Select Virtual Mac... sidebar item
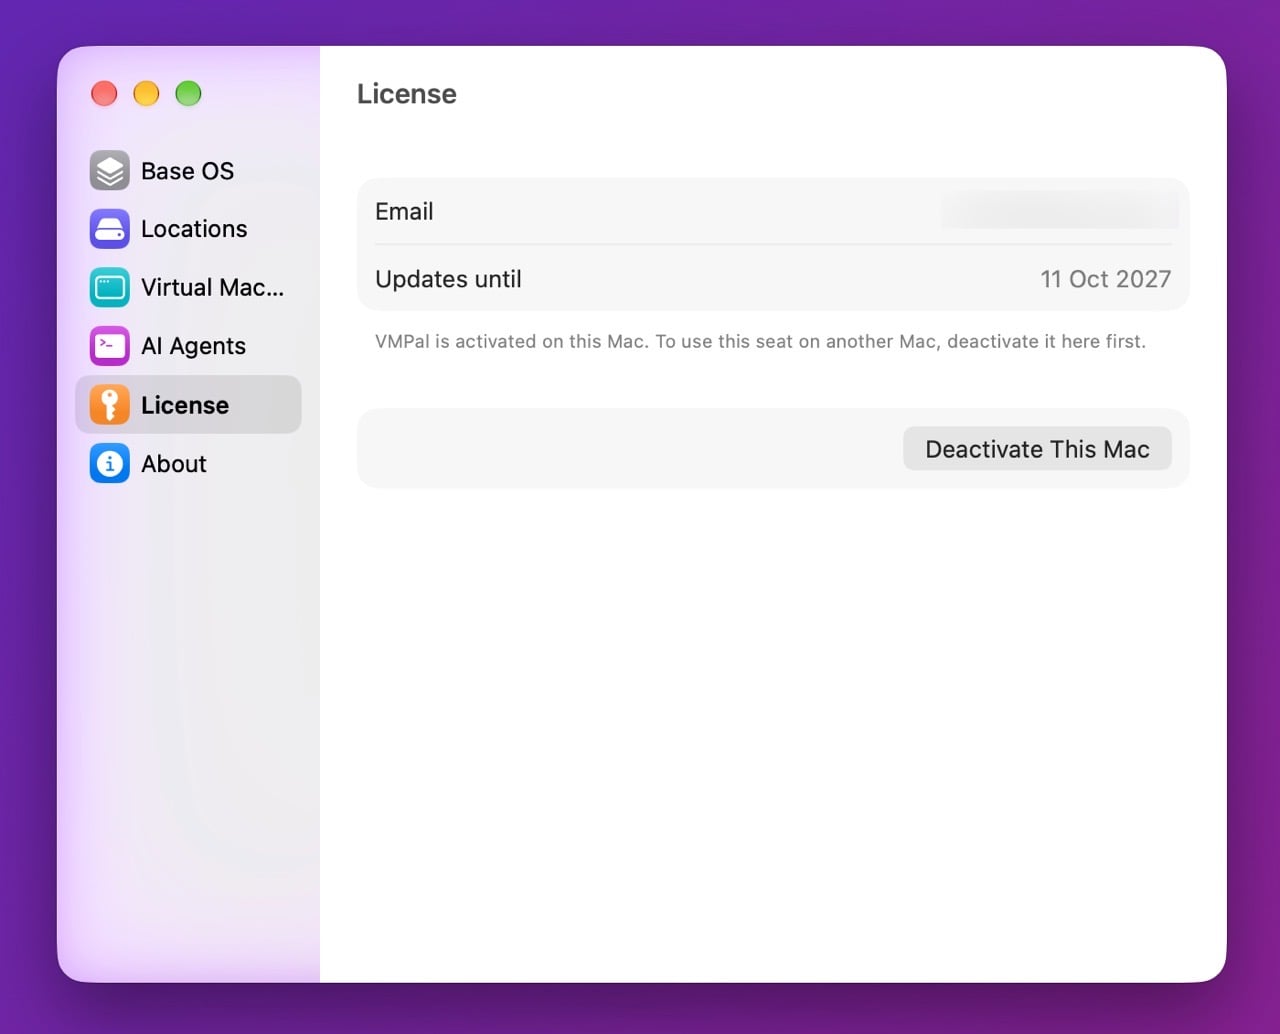The height and width of the screenshot is (1034, 1280). point(188,288)
